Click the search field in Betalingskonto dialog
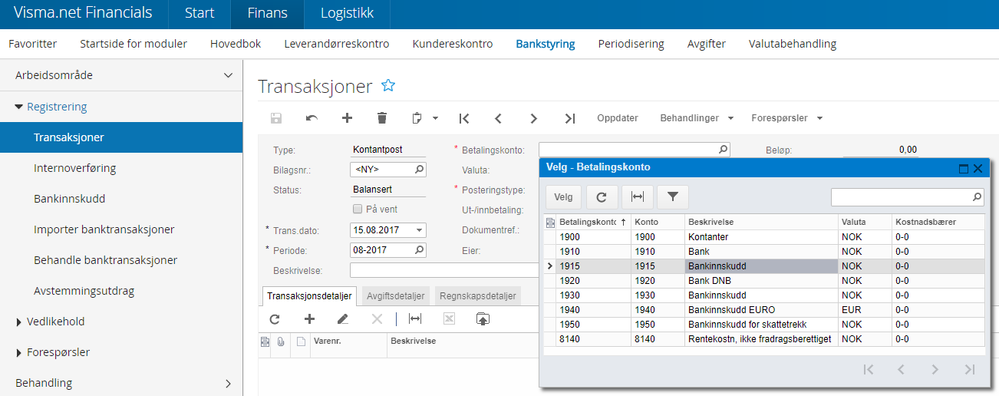999x396 pixels. 902,198
